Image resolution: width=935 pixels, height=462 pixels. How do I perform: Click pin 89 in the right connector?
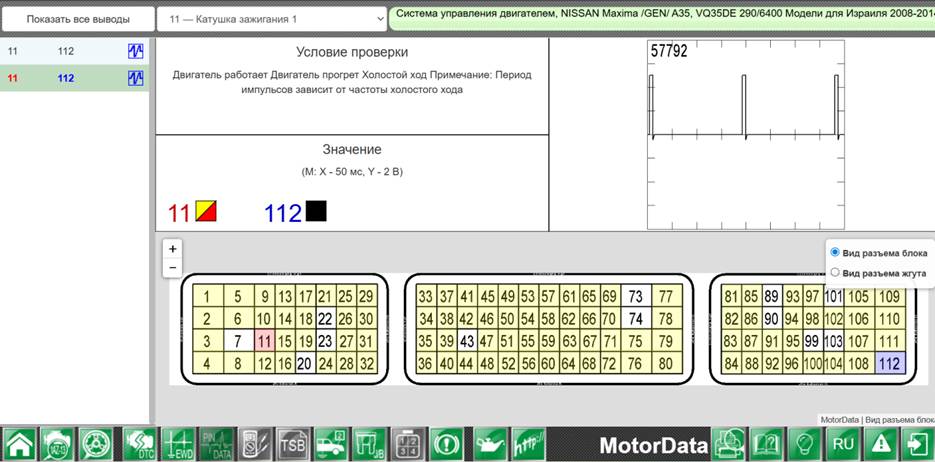tap(772, 296)
